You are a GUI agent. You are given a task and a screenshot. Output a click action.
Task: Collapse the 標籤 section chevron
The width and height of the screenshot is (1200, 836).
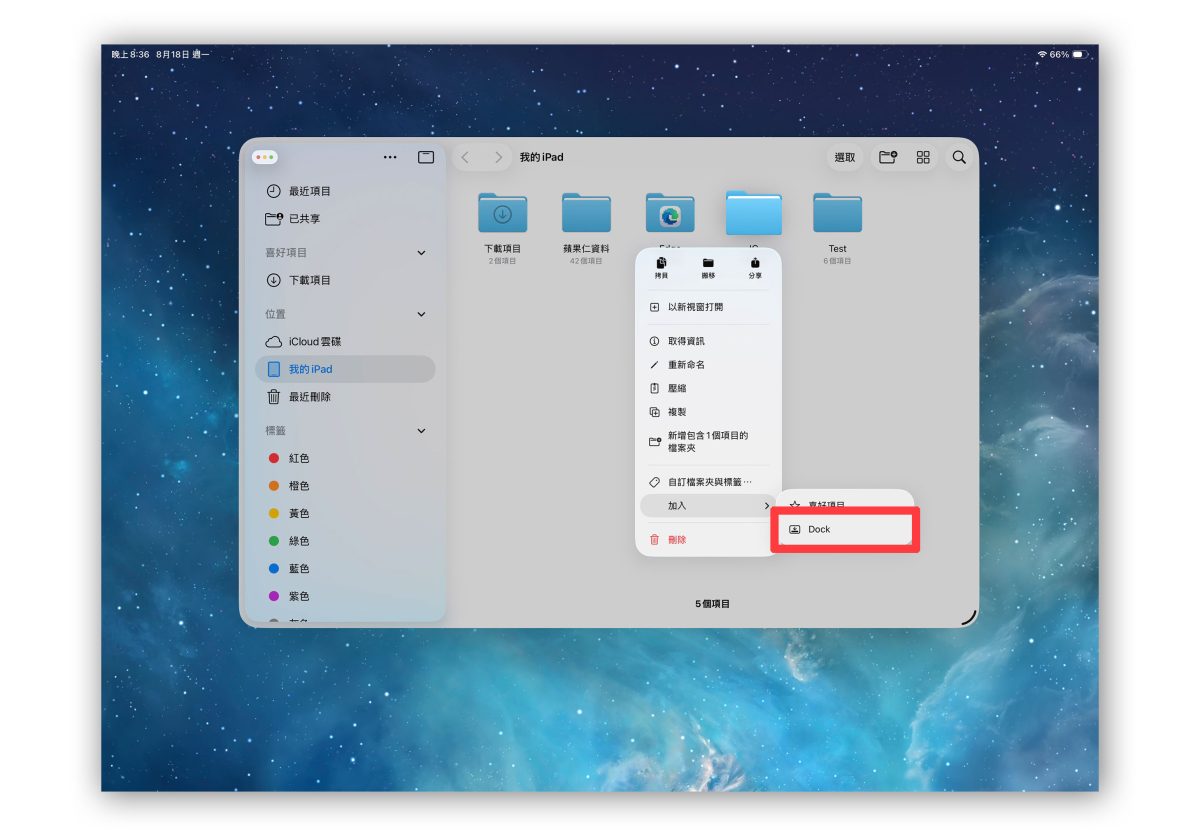tap(421, 431)
